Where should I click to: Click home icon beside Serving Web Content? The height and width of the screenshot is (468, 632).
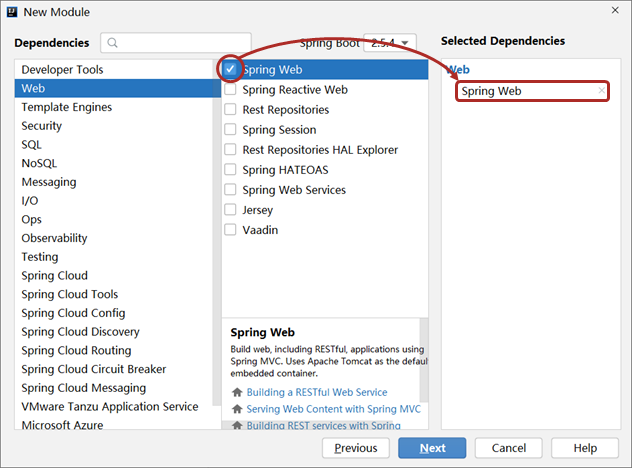237,409
